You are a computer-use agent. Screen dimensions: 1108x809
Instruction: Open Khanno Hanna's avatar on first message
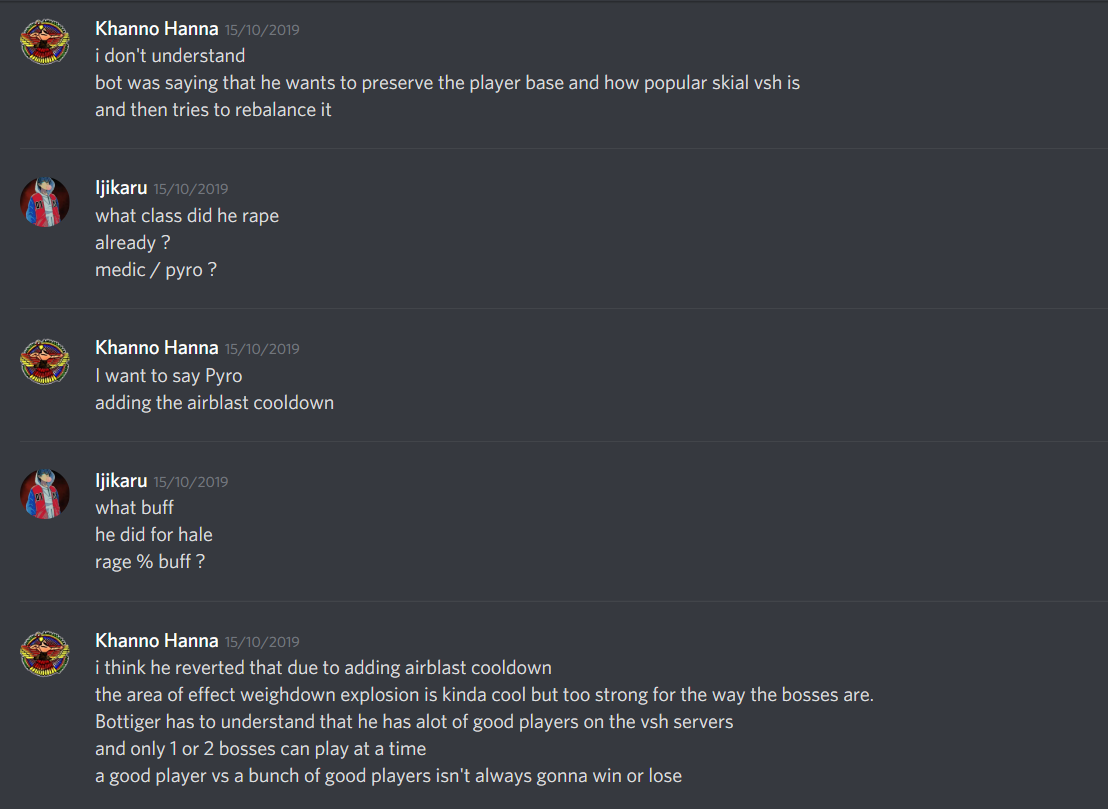(45, 42)
